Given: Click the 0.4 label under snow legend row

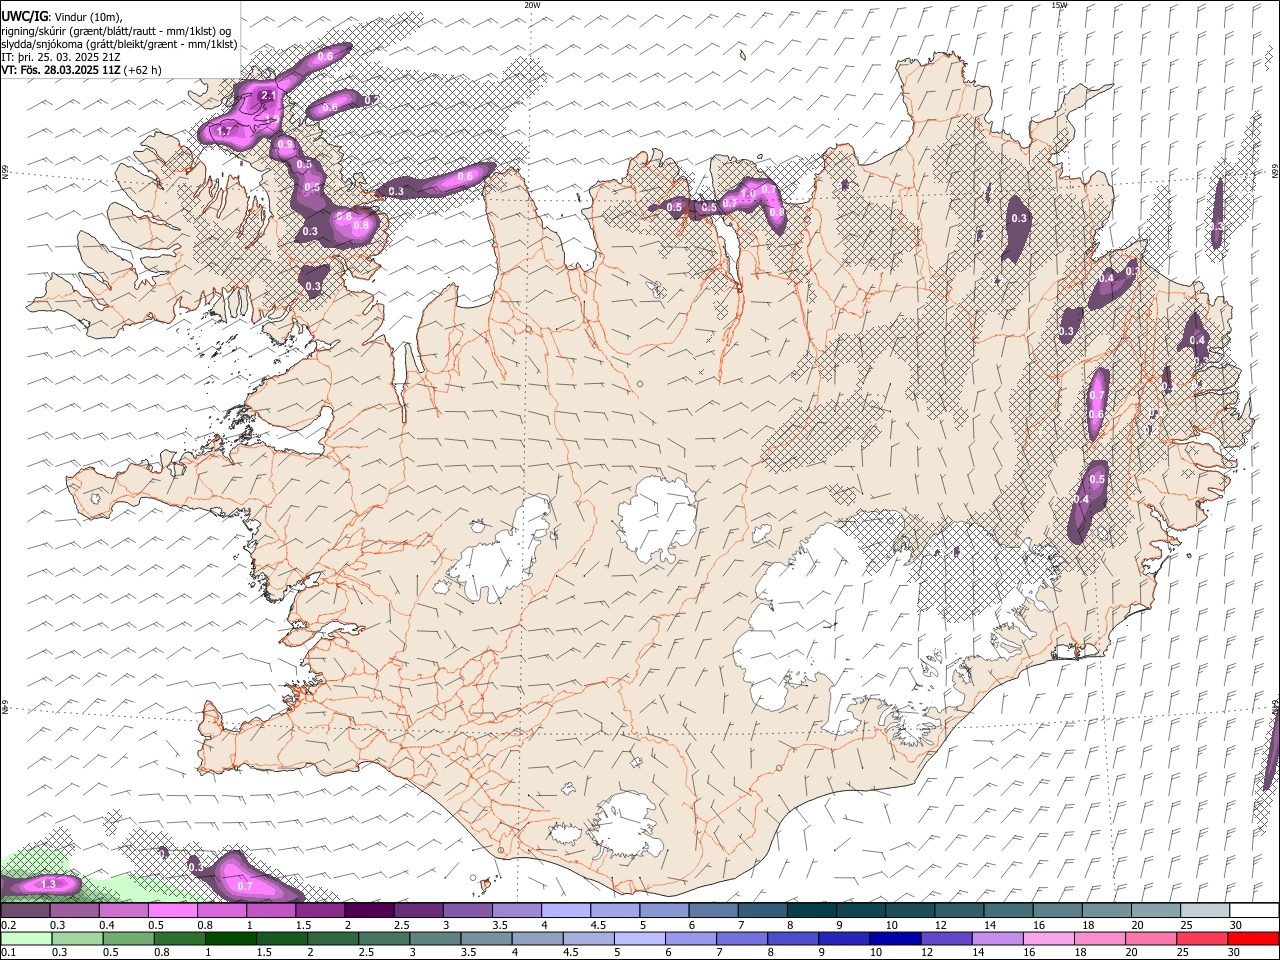Looking at the screenshot, I should pos(107,926).
